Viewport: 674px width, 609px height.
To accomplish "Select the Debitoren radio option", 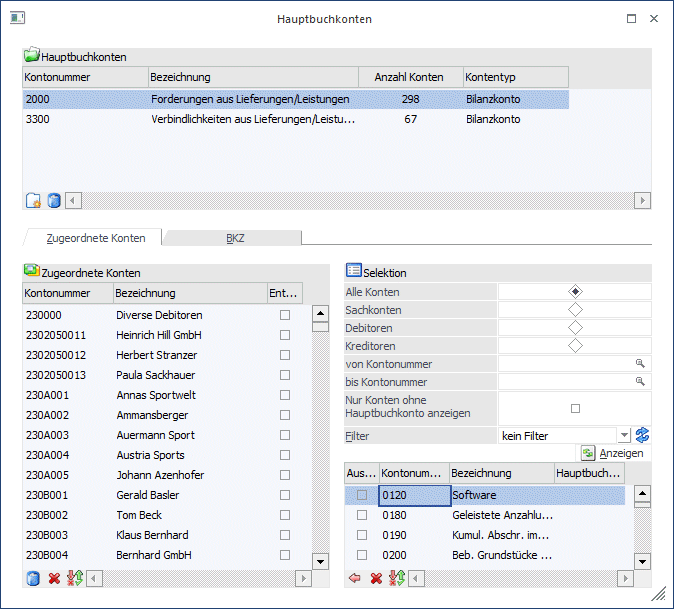I will point(575,328).
